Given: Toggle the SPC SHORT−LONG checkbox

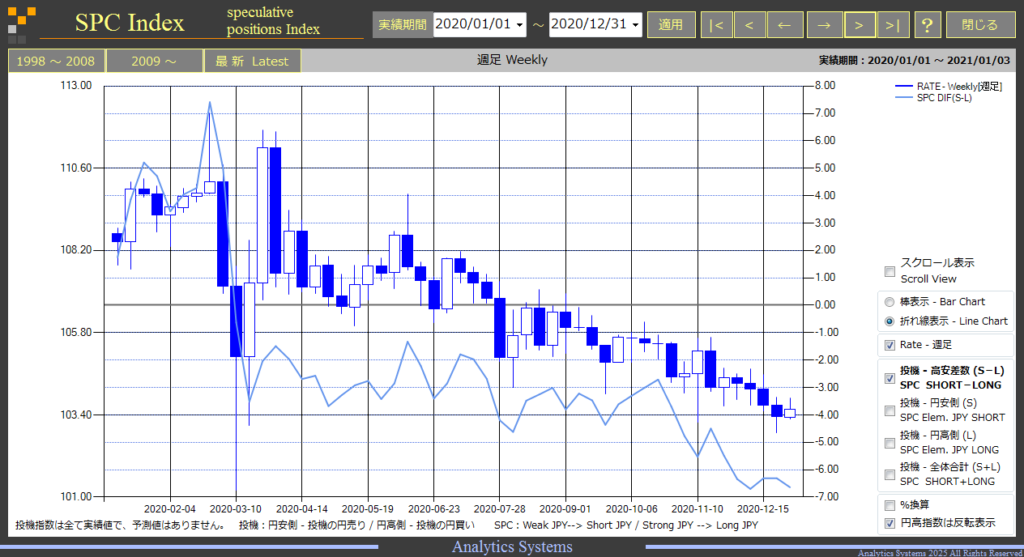Looking at the screenshot, I should pyautogui.click(x=889, y=378).
